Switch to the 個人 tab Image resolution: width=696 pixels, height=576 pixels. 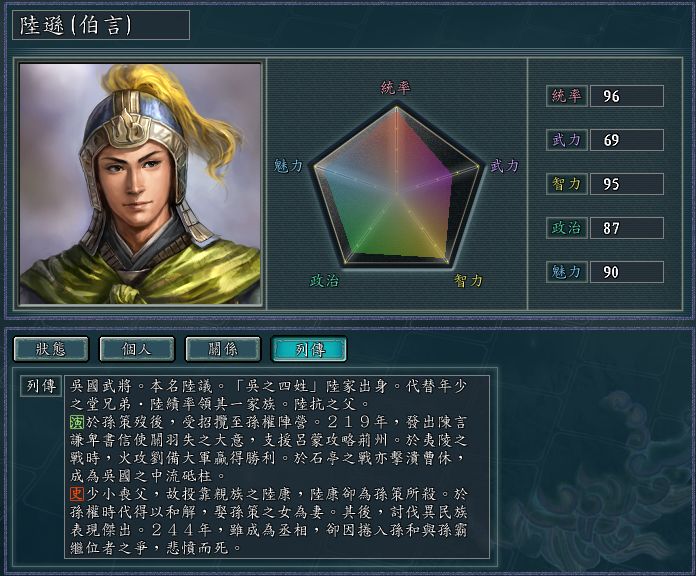point(137,349)
